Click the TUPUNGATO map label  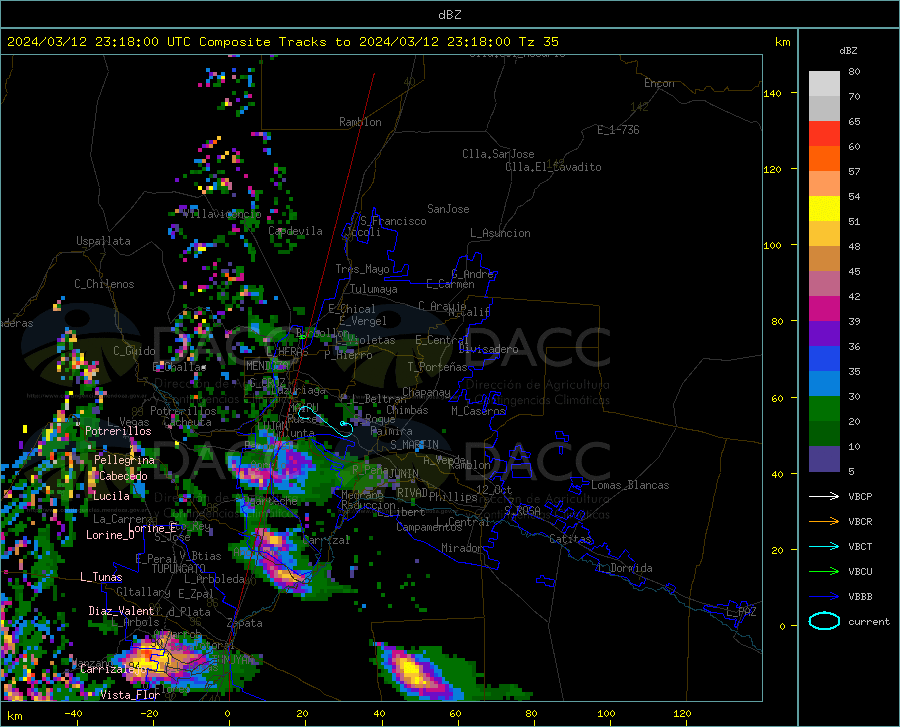coord(179,569)
